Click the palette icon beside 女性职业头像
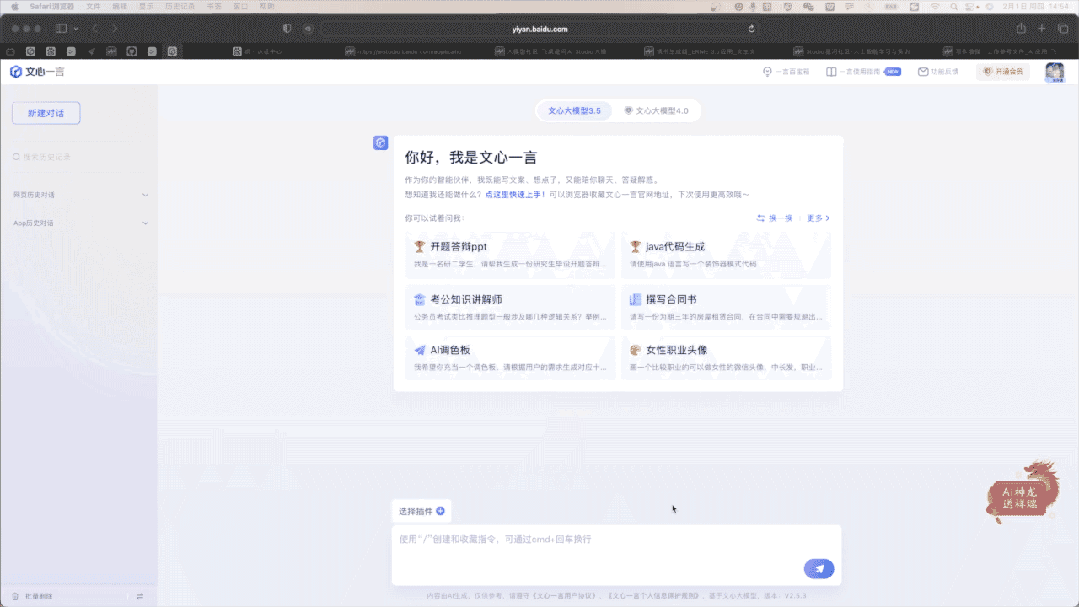 pyautogui.click(x=635, y=350)
